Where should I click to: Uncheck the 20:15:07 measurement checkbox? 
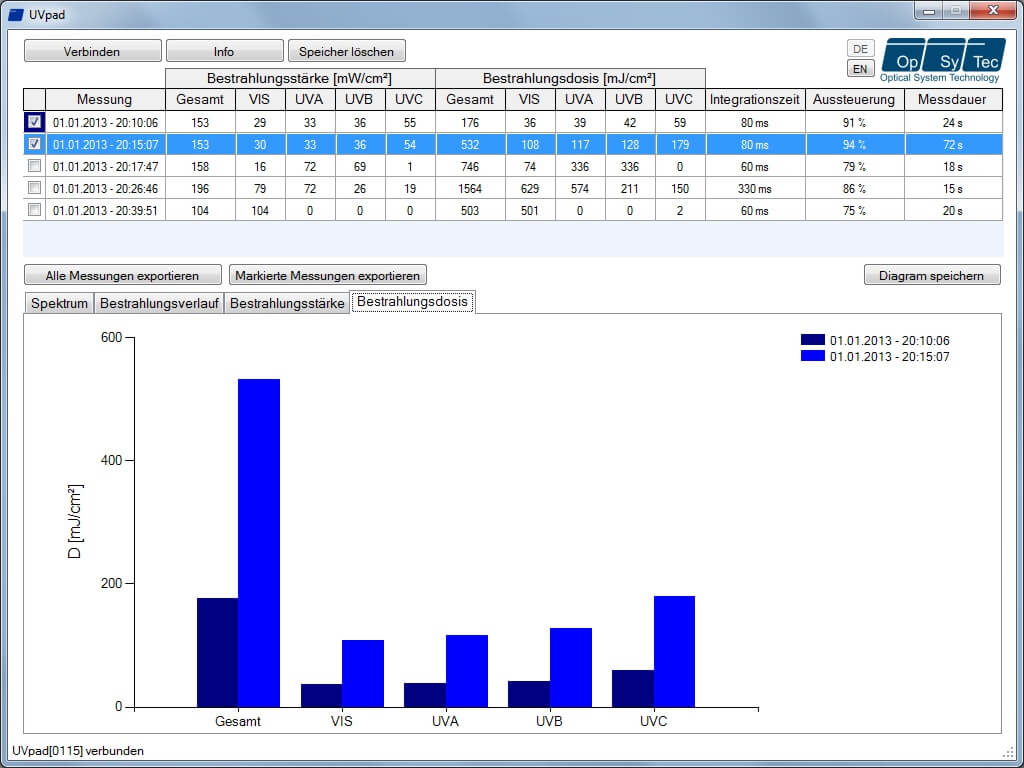[35, 144]
